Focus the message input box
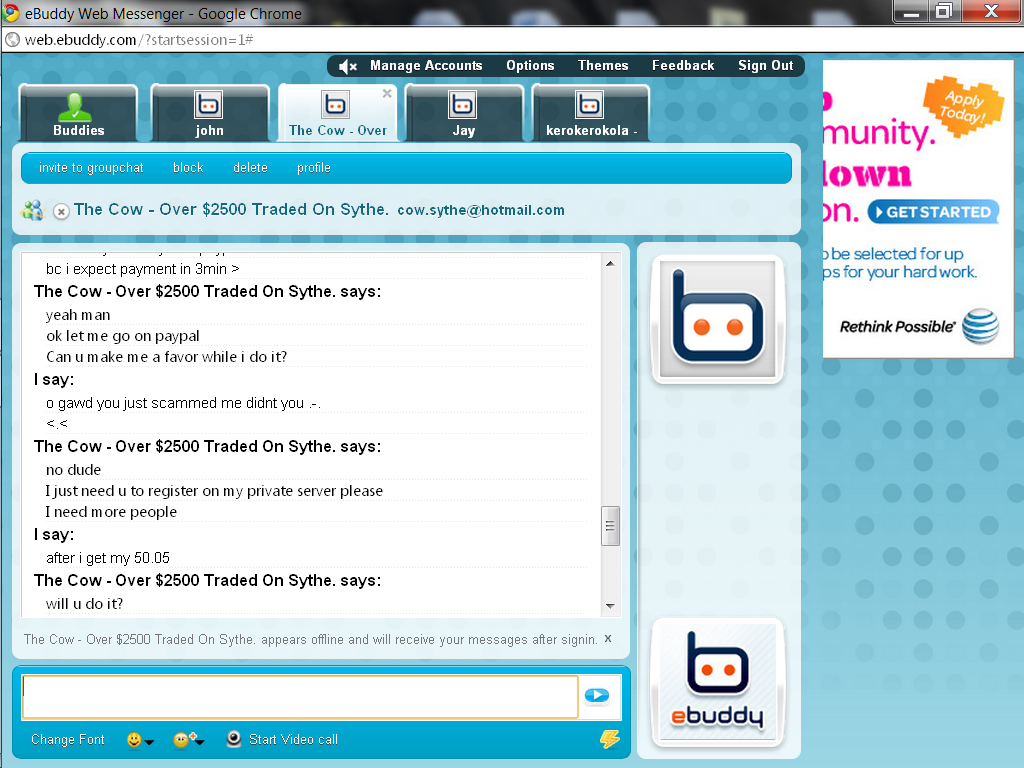 (300, 697)
